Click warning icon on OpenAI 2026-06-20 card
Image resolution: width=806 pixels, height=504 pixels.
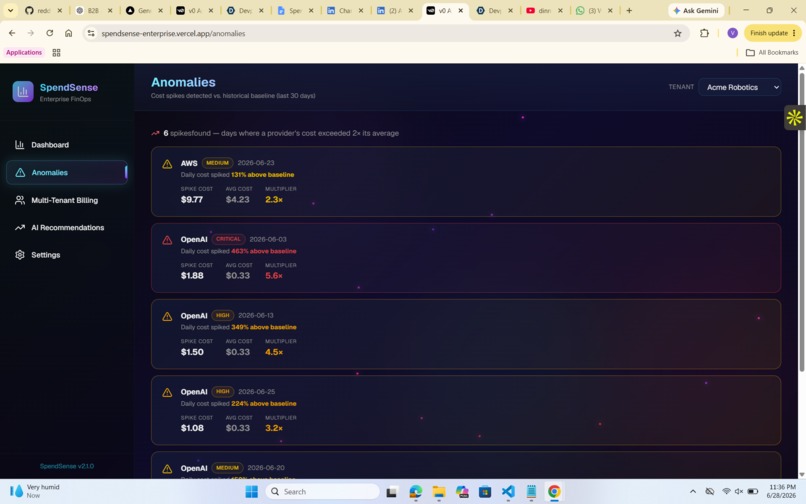click(167, 469)
